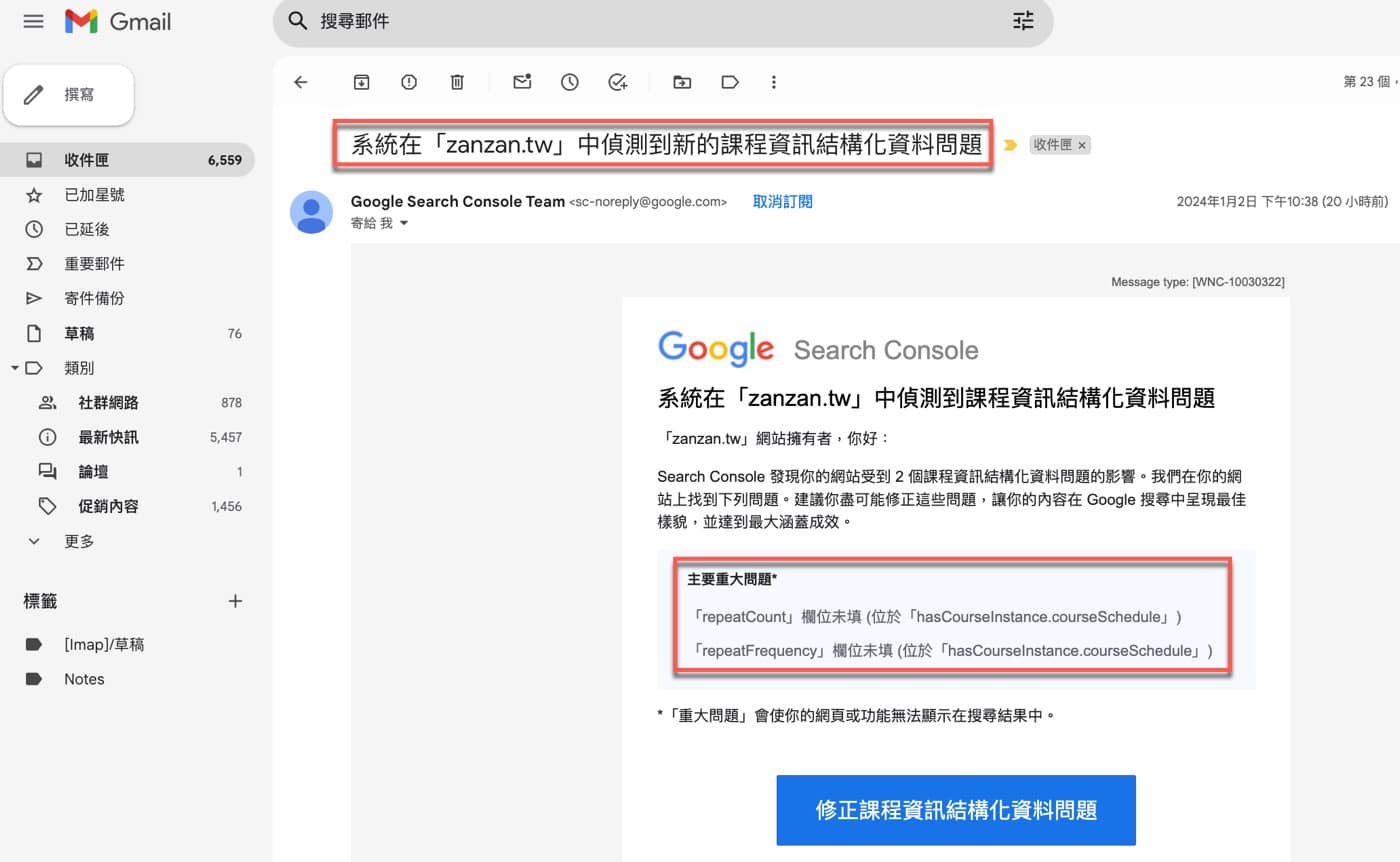
Task: Click inbox unread count 6,559
Action: click(225, 160)
